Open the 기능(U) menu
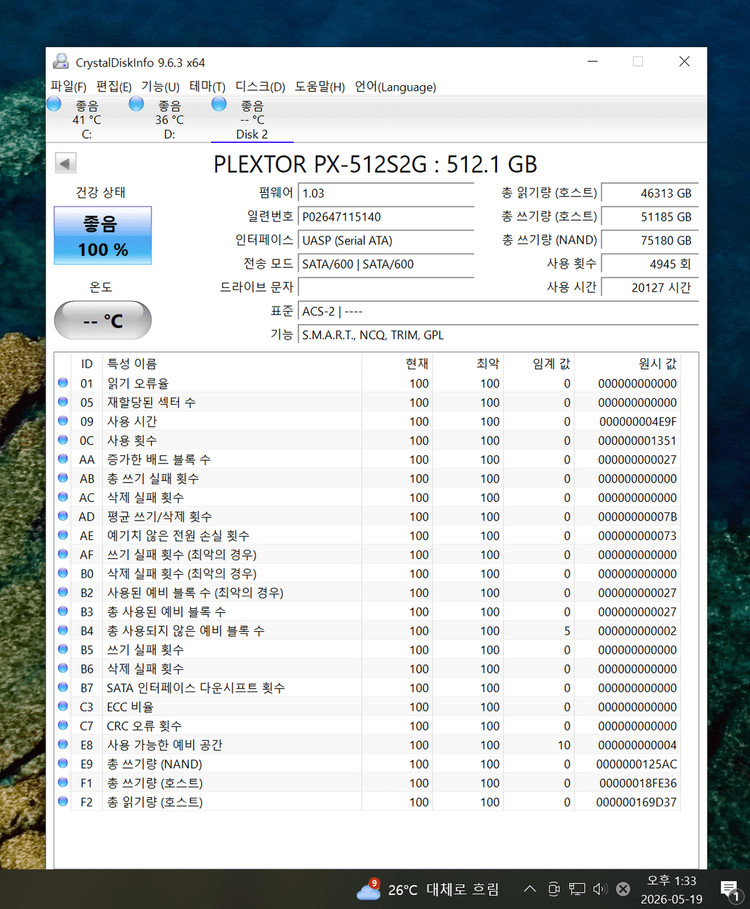This screenshot has width=750, height=909. 161,86
